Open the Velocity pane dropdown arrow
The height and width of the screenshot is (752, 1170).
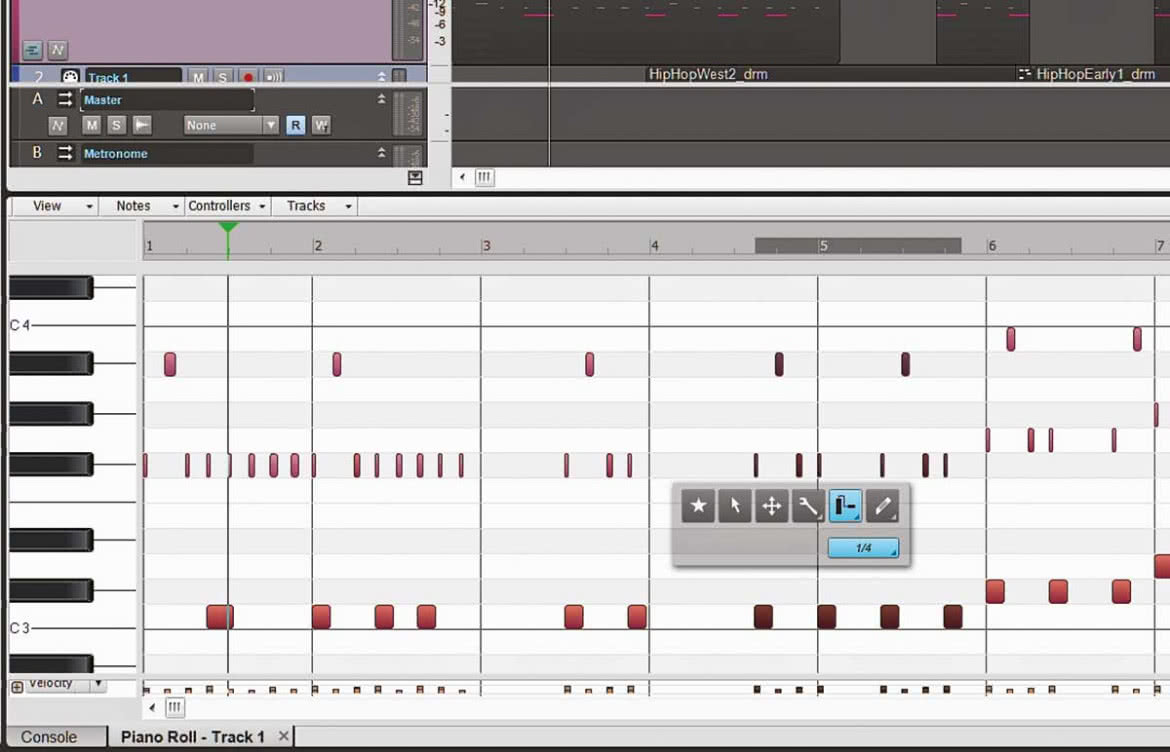click(98, 683)
